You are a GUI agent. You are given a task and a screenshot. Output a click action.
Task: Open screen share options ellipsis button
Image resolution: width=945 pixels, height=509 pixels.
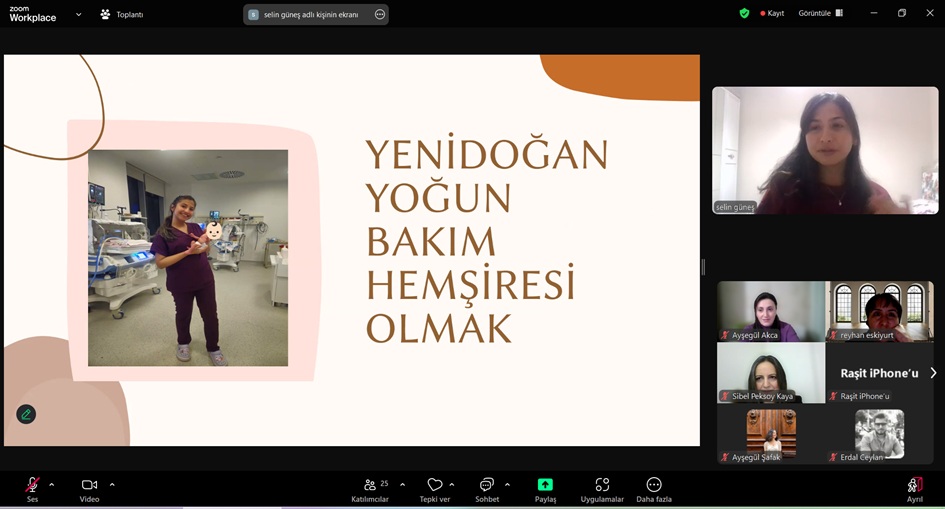[379, 14]
